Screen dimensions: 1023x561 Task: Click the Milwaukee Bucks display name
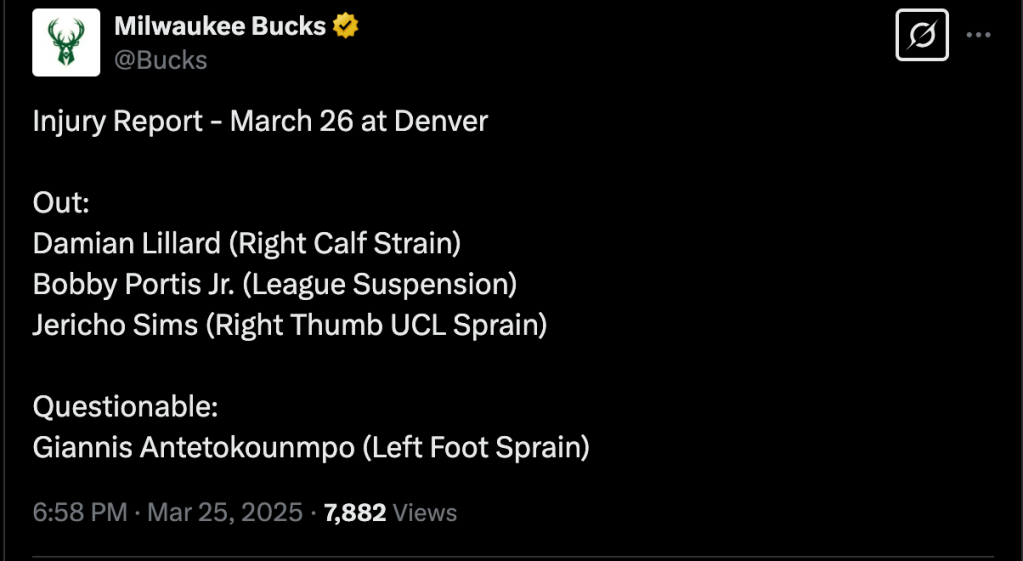point(220,26)
